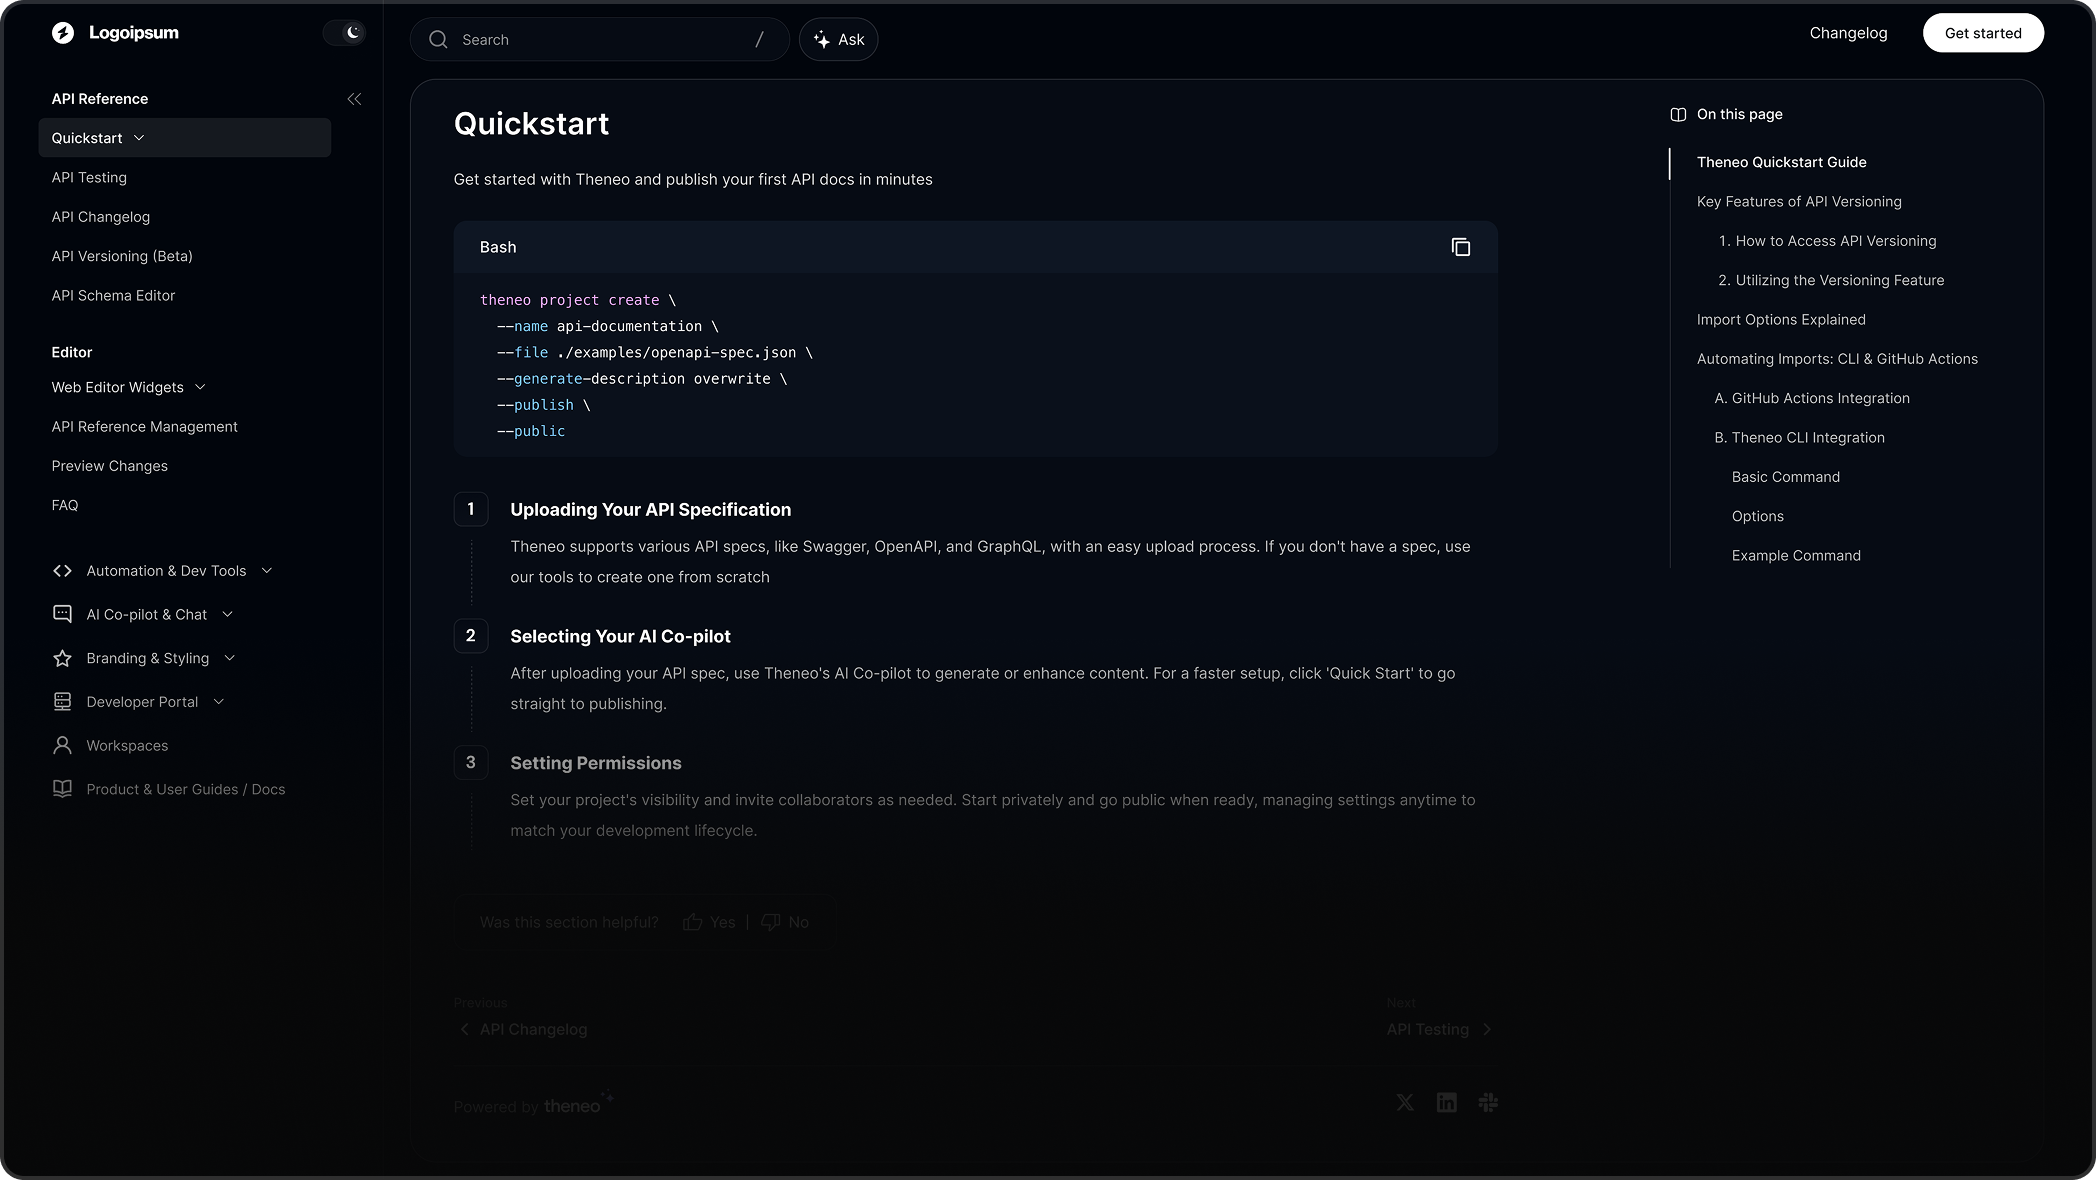Jump to Theneo Quickstart Guide section
Image resolution: width=2096 pixels, height=1180 pixels.
pyautogui.click(x=1782, y=162)
